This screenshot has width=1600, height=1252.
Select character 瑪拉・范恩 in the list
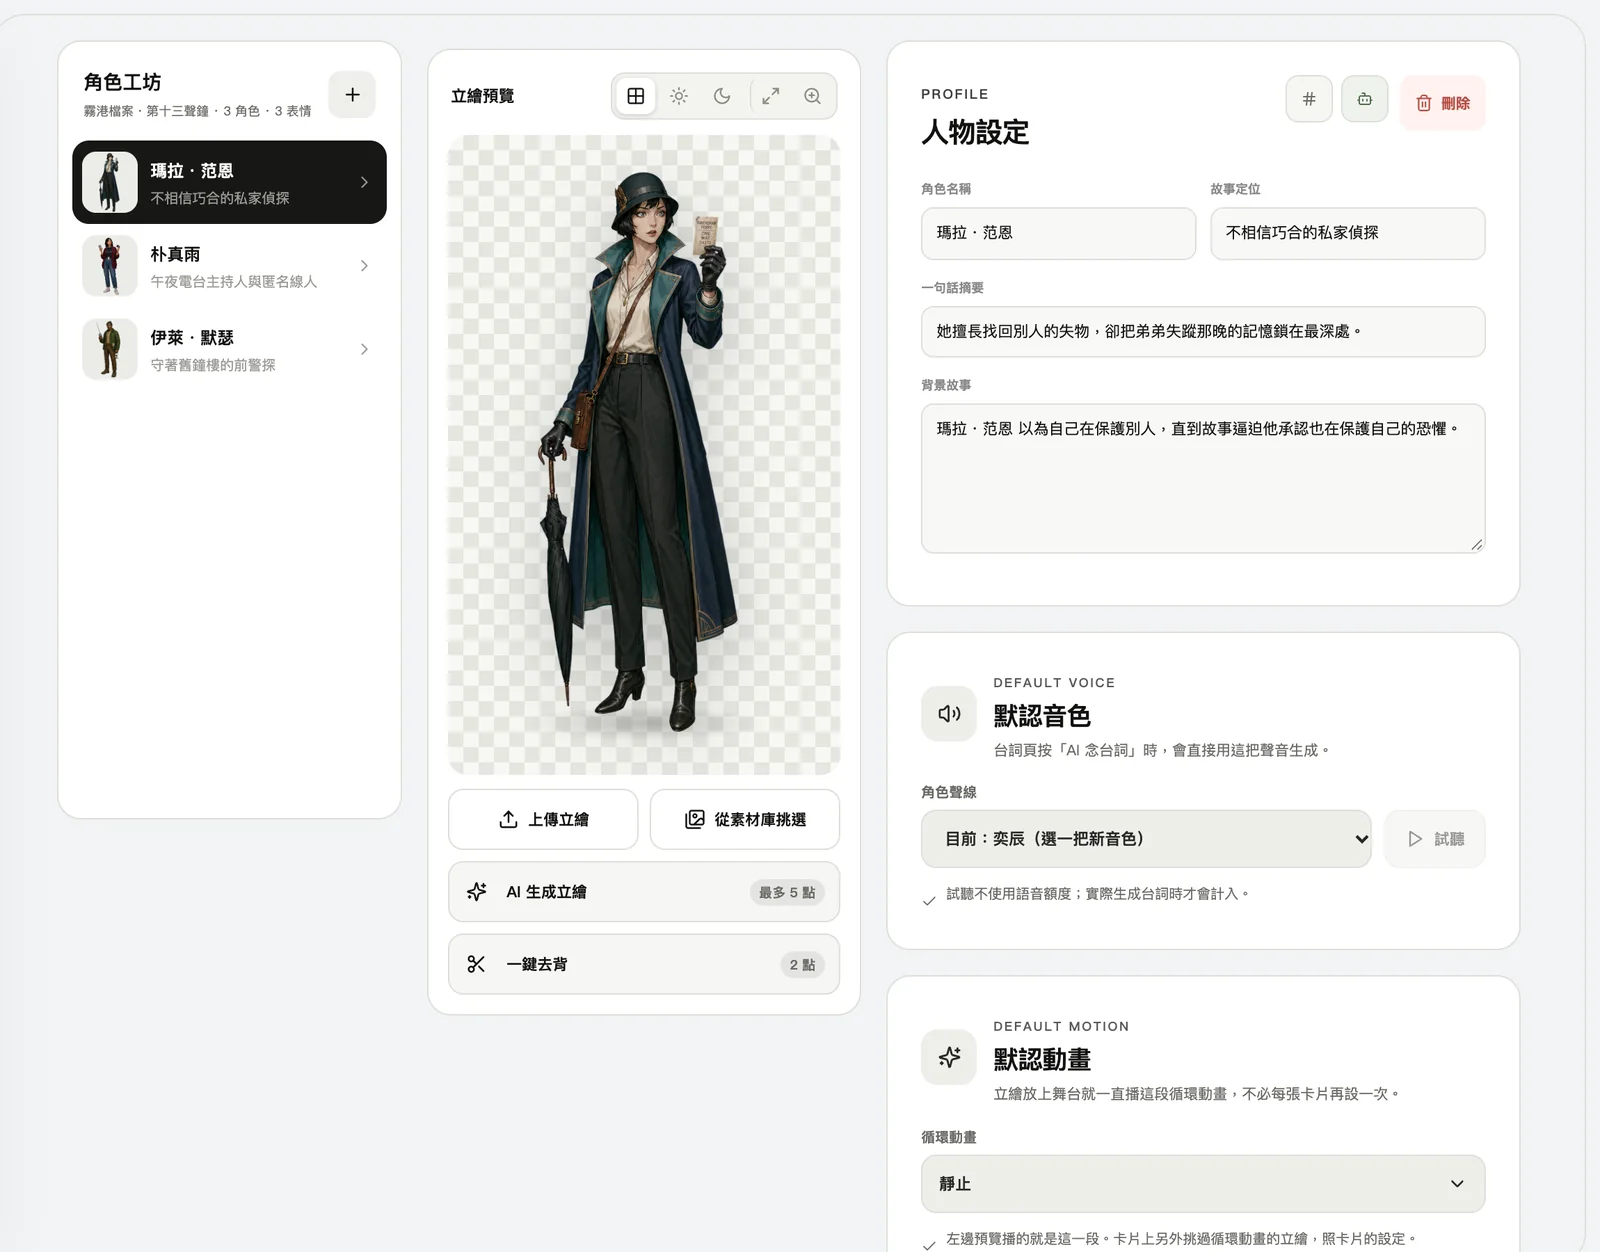(229, 182)
